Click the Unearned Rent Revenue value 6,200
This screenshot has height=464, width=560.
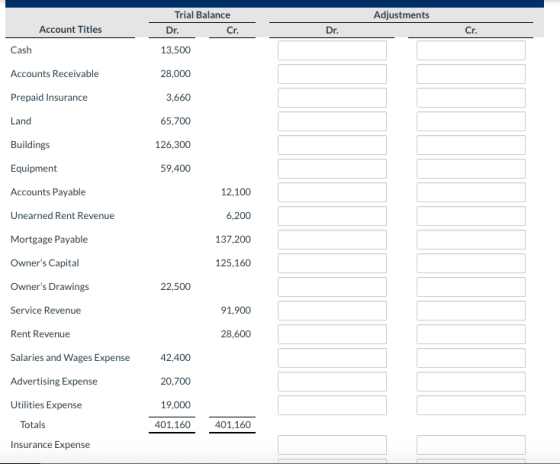point(238,216)
